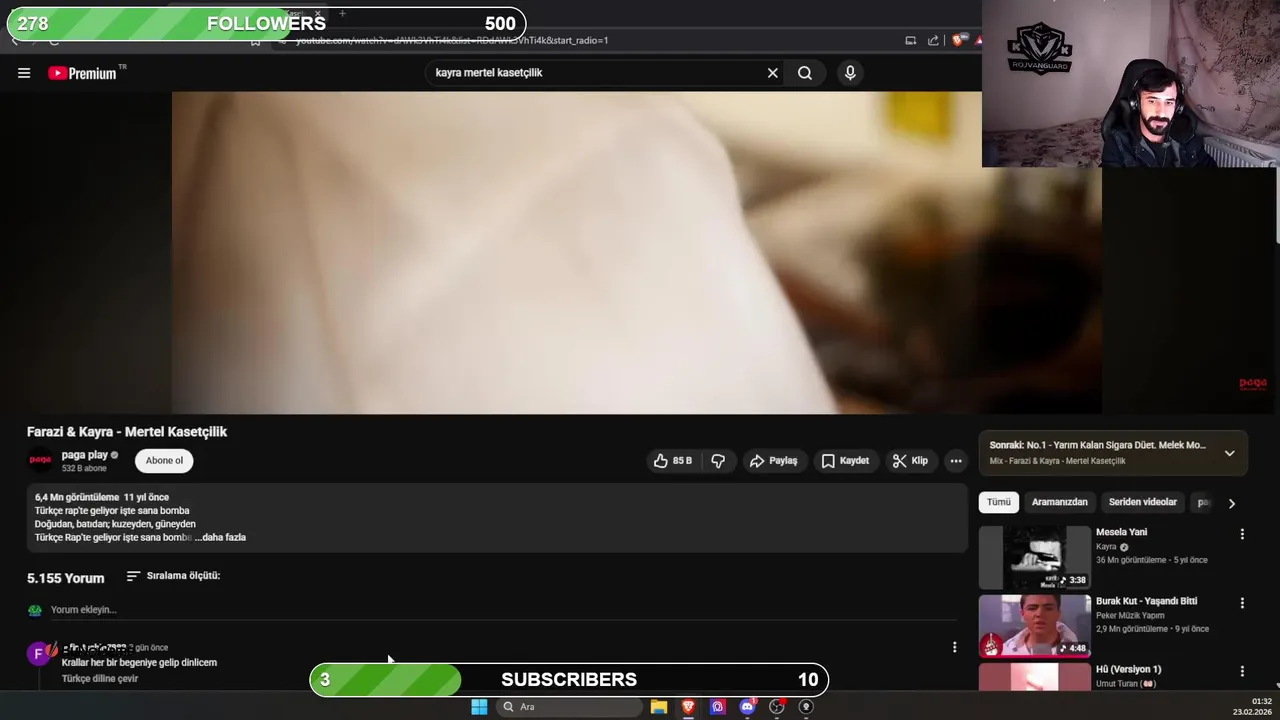
Task: Select the Tümü filter chip
Action: point(999,502)
